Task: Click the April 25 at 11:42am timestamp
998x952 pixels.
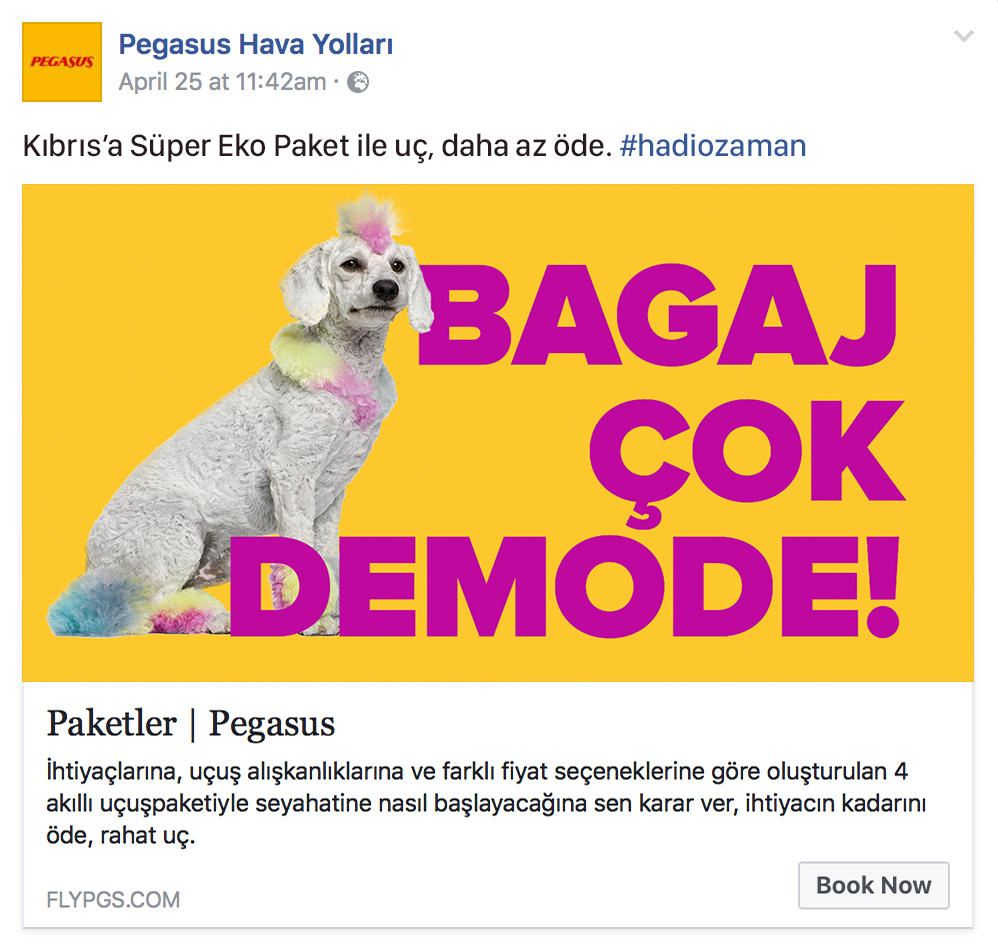Action: [x=223, y=82]
